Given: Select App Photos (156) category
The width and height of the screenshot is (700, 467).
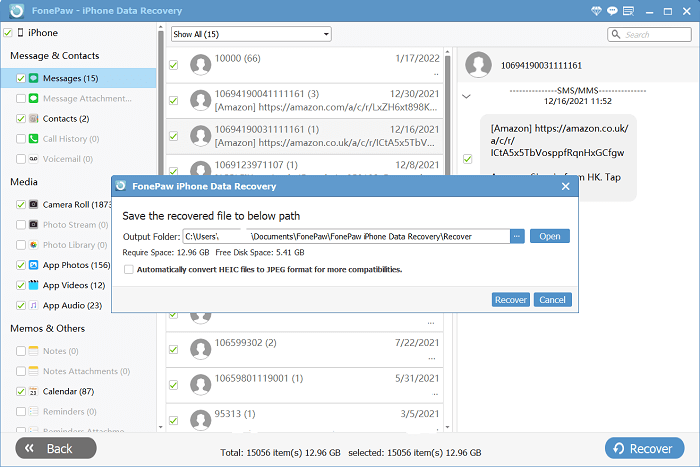Looking at the screenshot, I should click(x=76, y=265).
